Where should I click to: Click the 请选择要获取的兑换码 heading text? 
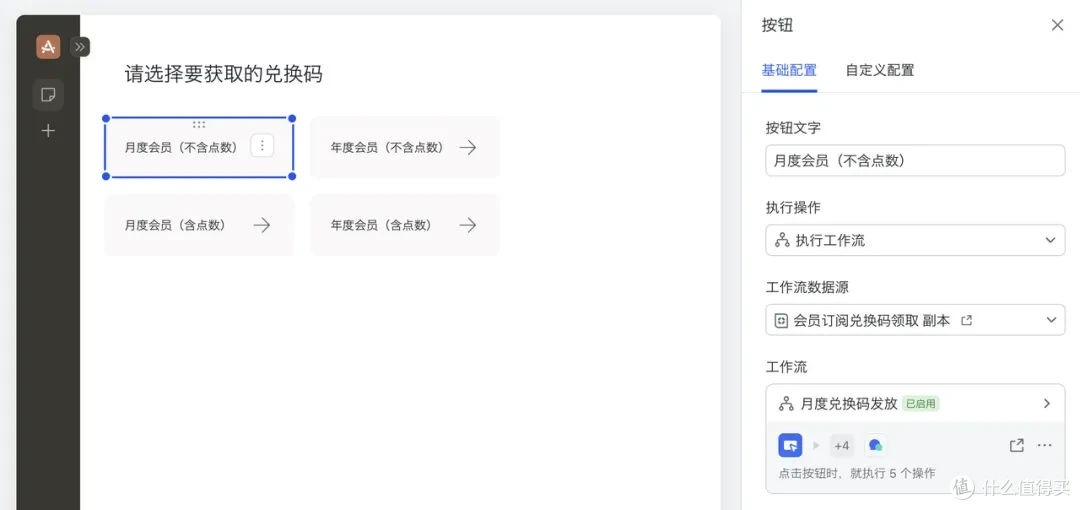(x=224, y=74)
